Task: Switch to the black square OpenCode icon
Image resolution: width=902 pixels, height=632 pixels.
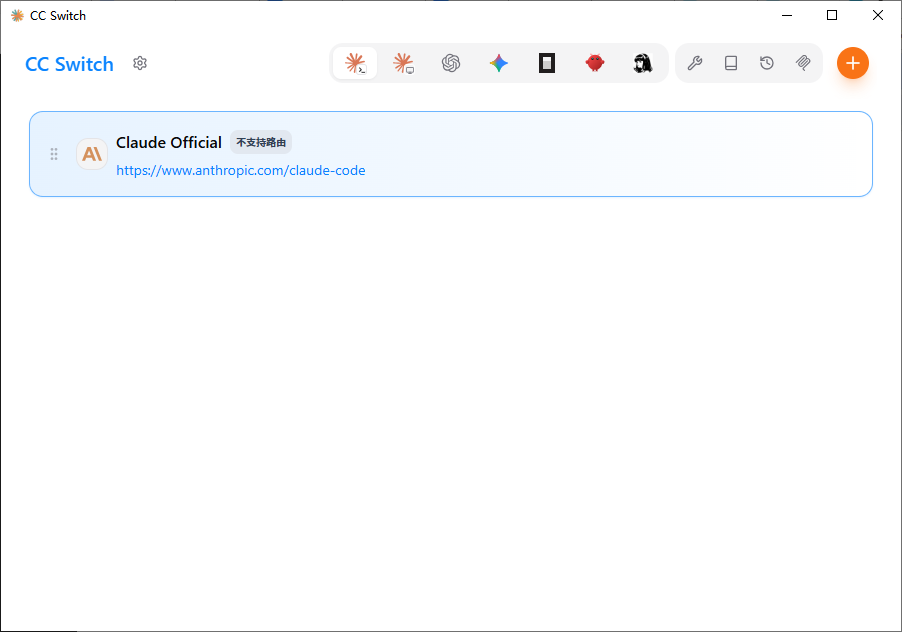Action: tap(546, 63)
